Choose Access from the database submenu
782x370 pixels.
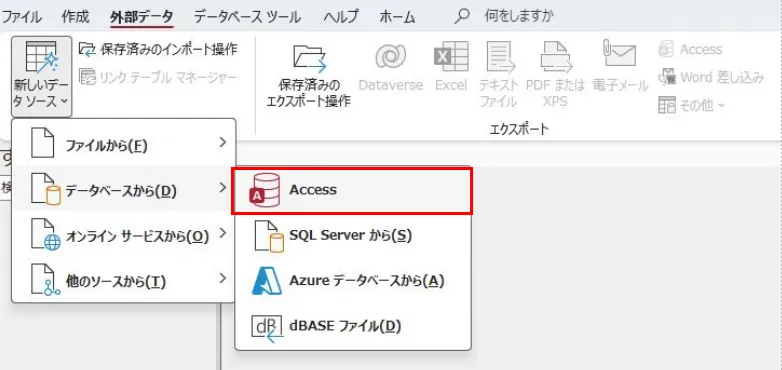(352, 191)
